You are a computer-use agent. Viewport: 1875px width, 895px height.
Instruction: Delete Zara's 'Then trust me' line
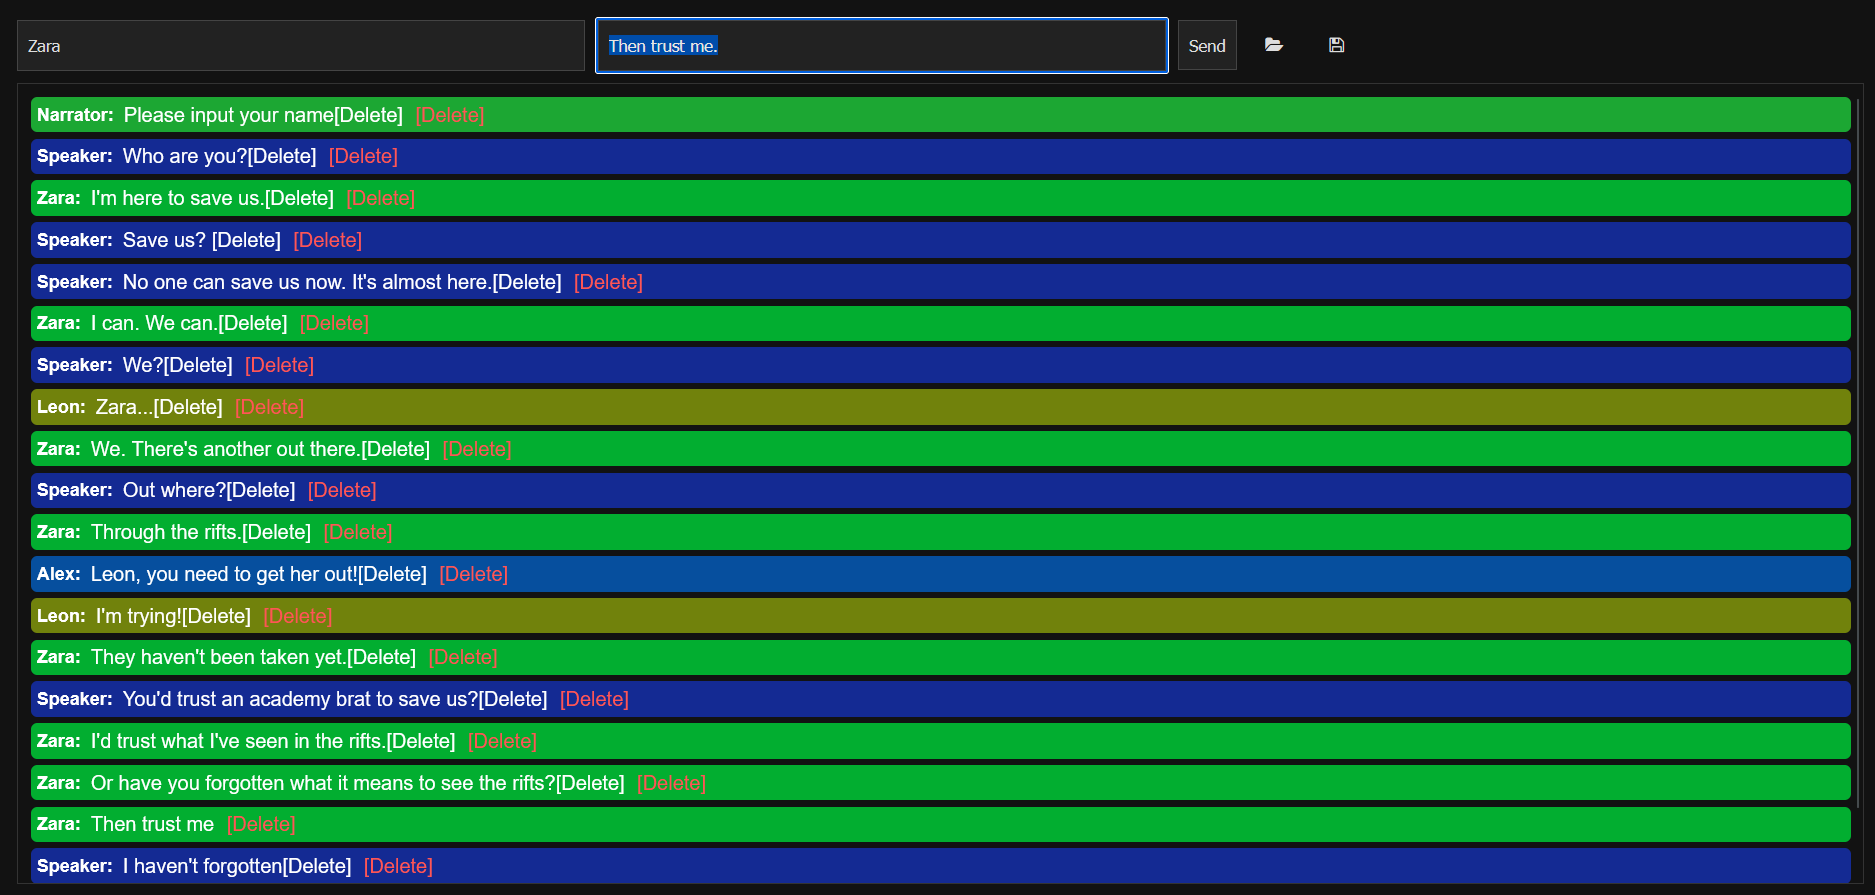(261, 824)
